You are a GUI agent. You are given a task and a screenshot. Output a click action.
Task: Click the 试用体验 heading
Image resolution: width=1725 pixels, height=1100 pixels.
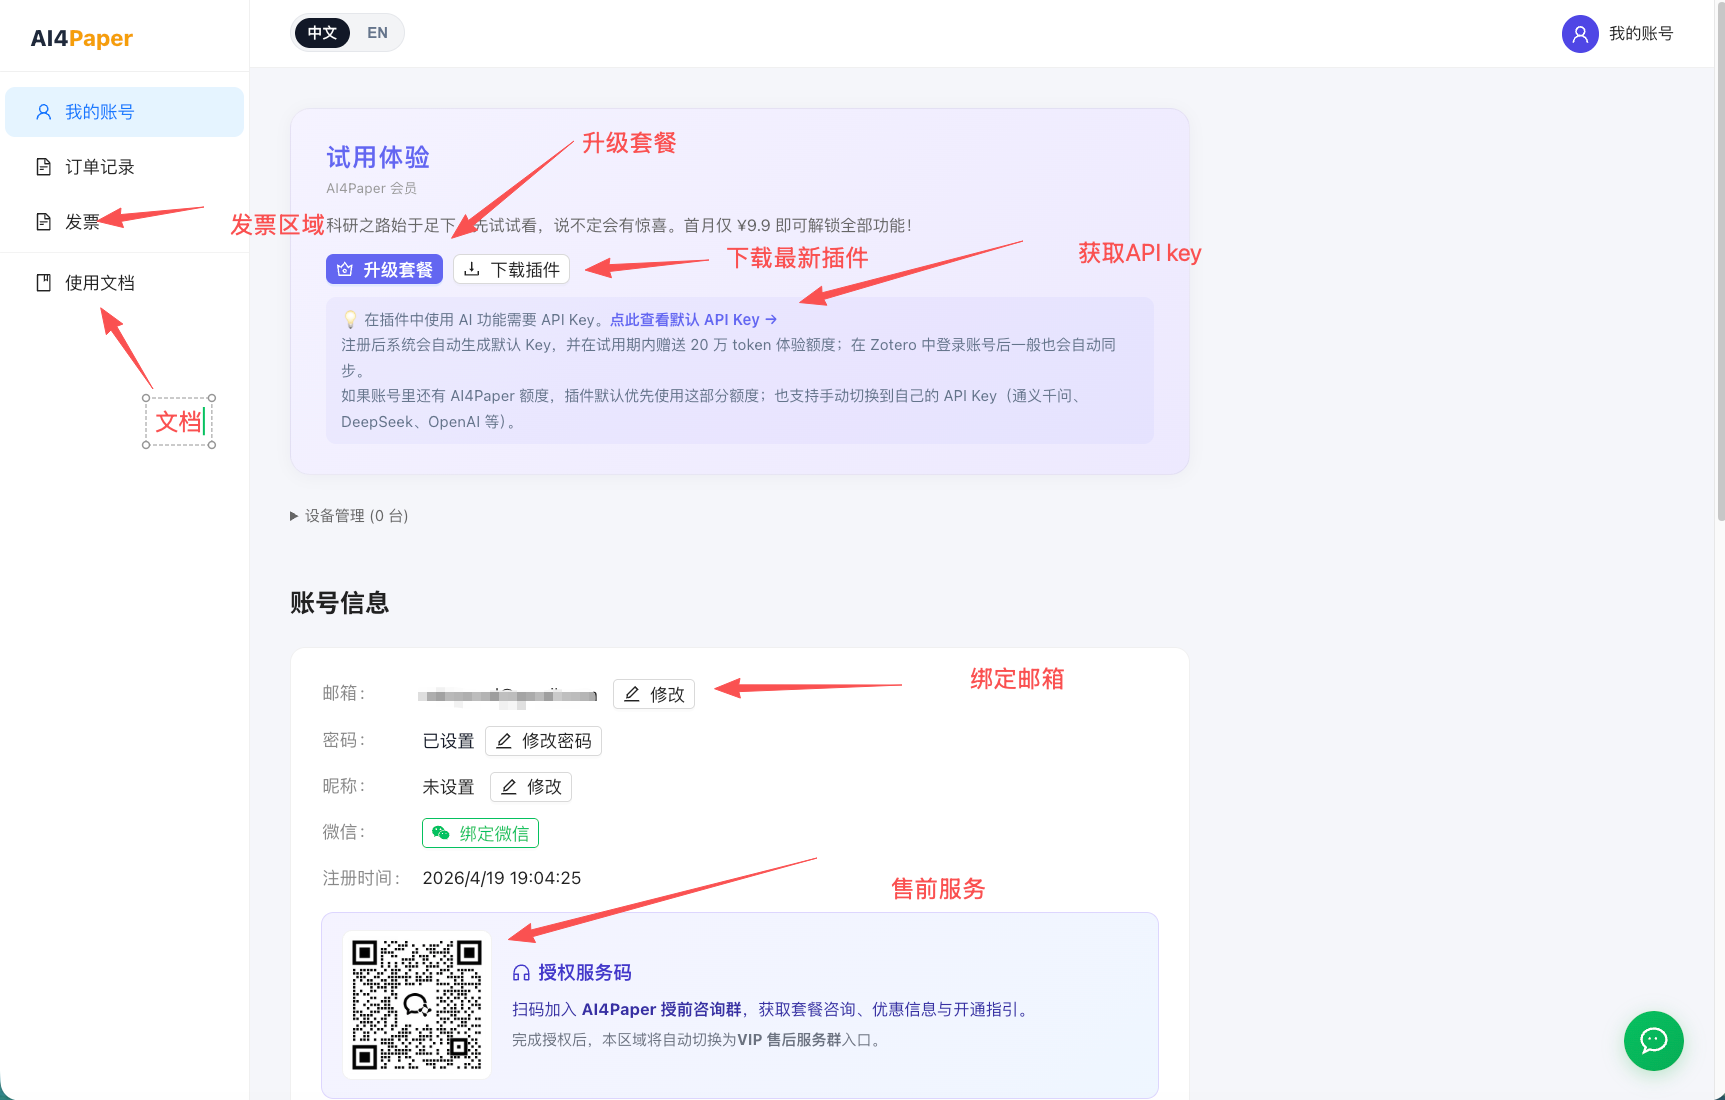click(378, 157)
